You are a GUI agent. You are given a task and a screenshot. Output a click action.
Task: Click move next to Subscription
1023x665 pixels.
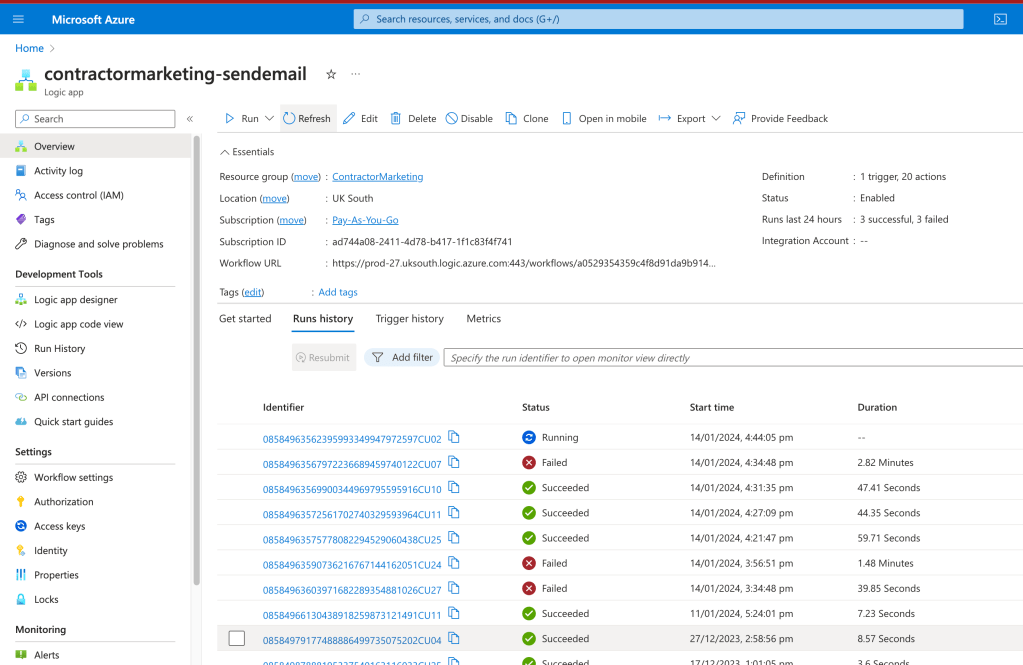[292, 221]
